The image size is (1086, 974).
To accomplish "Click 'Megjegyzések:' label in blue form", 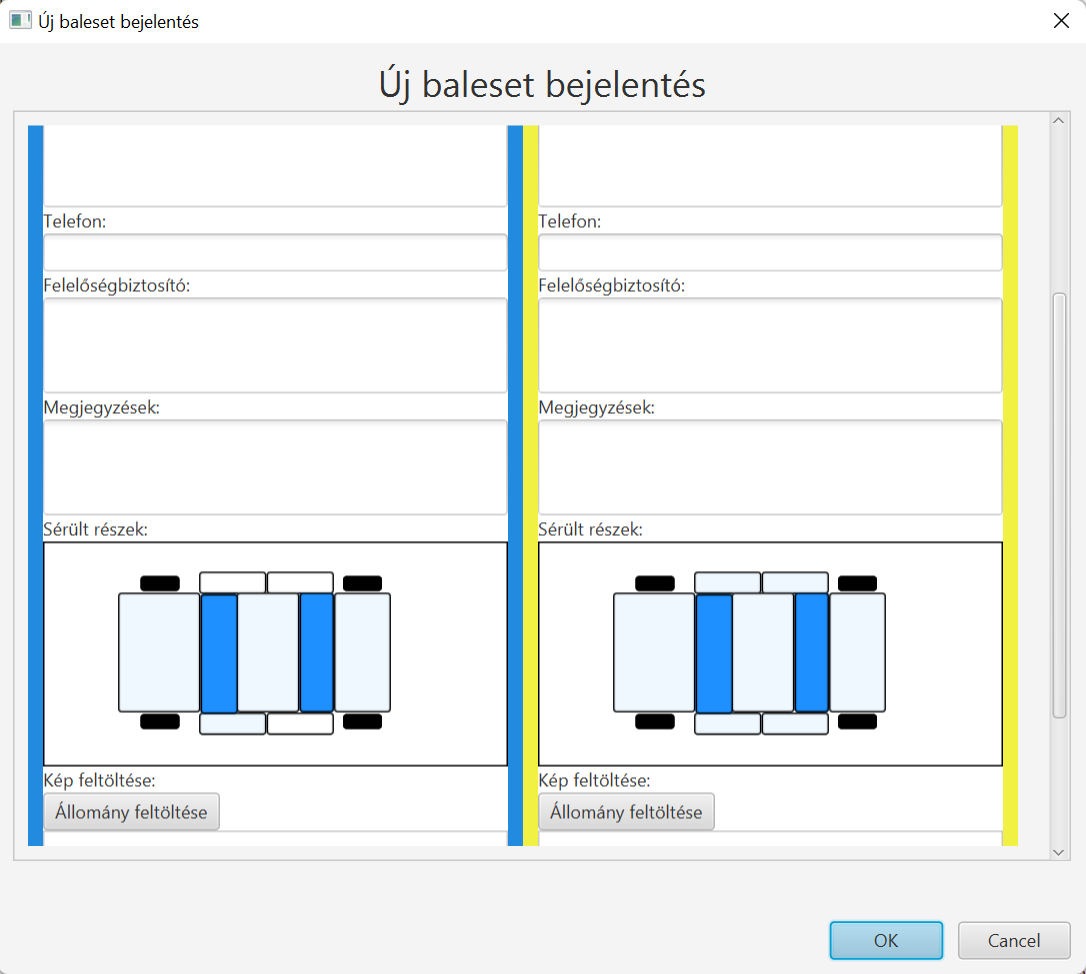I will [x=102, y=407].
